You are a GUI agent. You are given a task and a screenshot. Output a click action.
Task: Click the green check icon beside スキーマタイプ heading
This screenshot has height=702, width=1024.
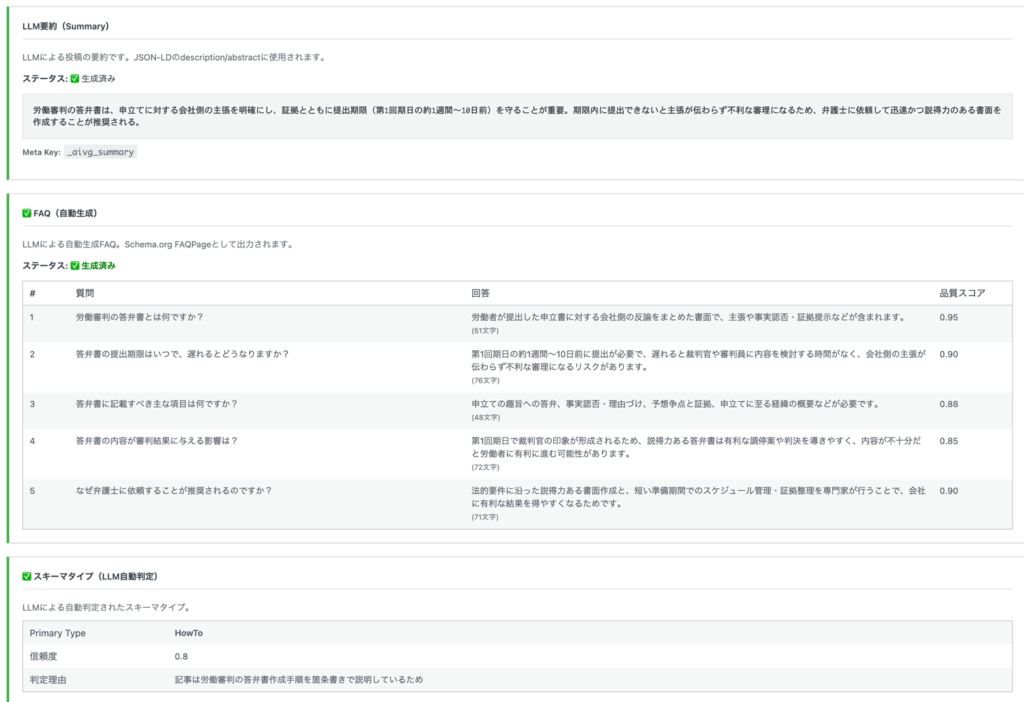click(x=27, y=575)
